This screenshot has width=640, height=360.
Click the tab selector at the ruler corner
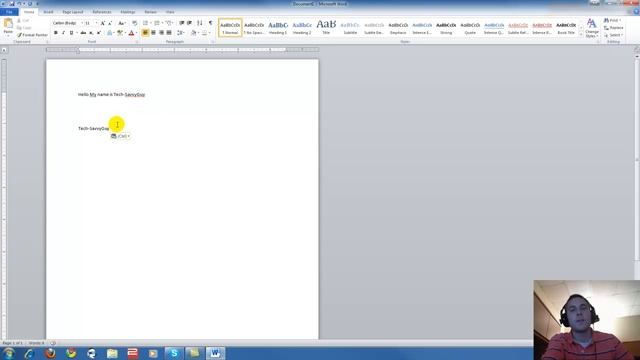tap(4, 50)
